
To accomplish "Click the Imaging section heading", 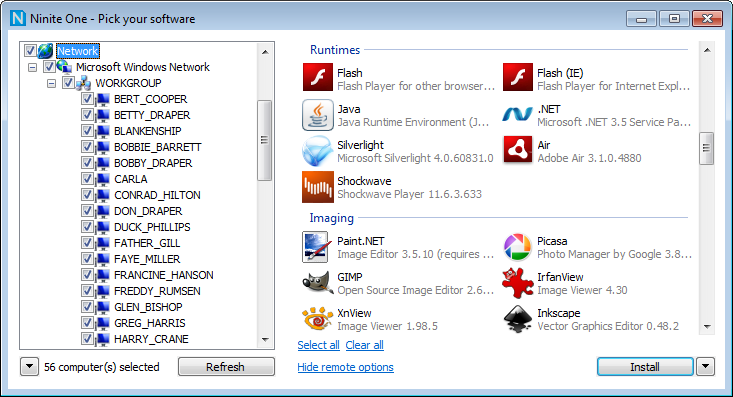I will pyautogui.click(x=331, y=218).
